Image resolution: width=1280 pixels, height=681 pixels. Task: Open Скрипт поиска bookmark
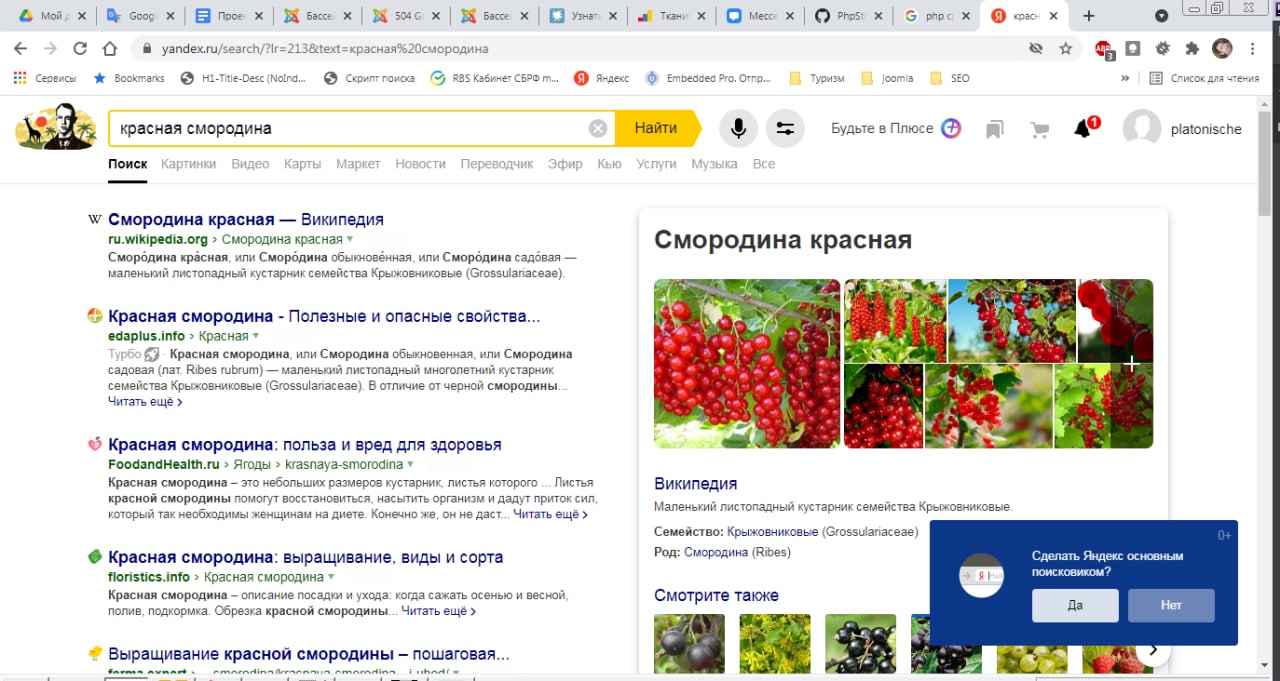click(370, 78)
